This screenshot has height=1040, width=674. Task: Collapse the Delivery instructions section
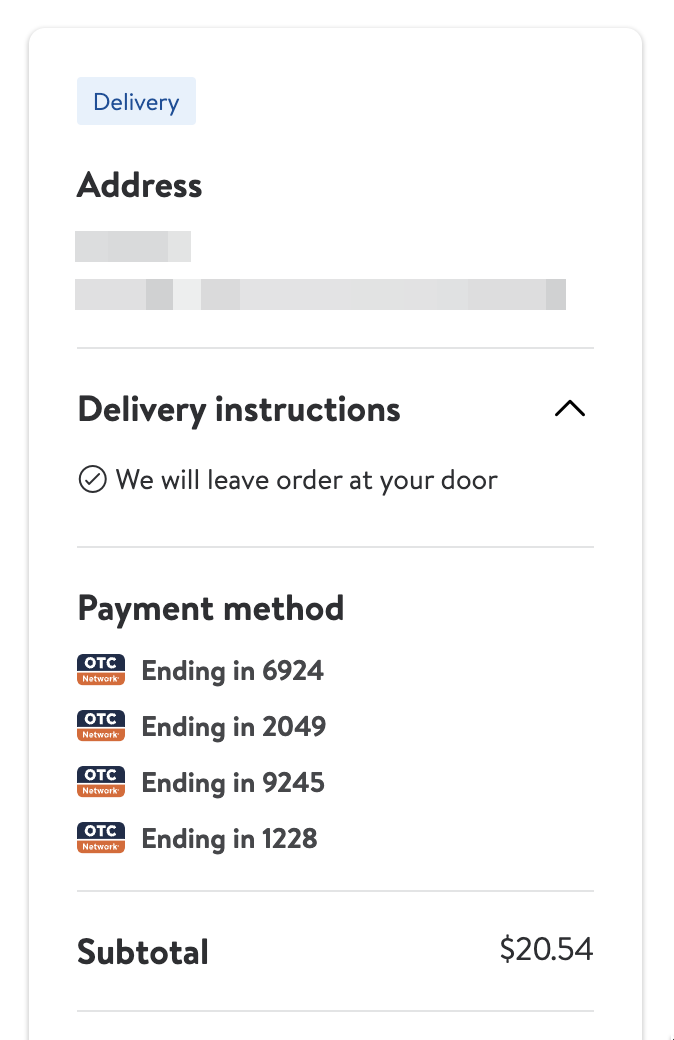tap(569, 409)
